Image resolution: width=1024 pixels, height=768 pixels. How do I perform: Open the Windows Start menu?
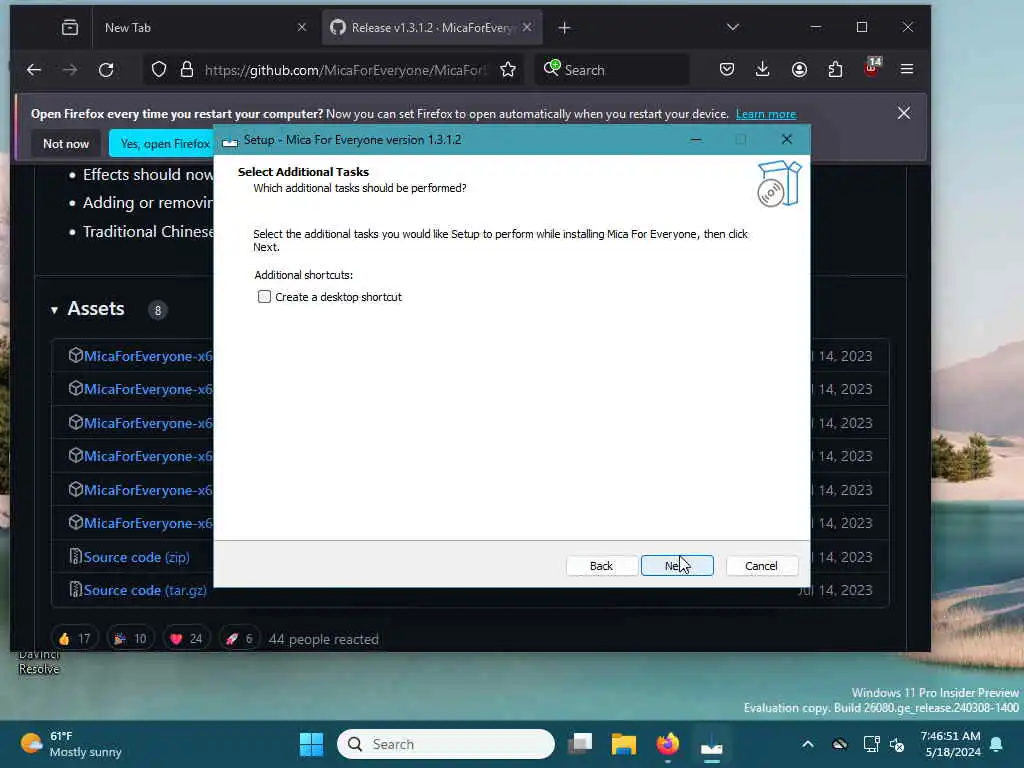click(312, 744)
